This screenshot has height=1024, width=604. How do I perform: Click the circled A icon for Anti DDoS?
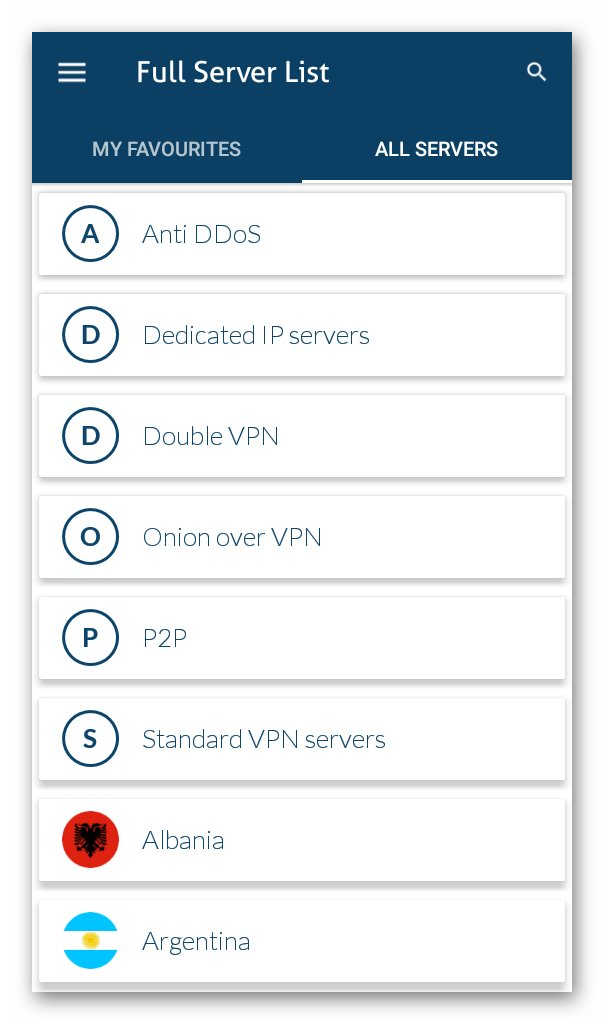[90, 234]
